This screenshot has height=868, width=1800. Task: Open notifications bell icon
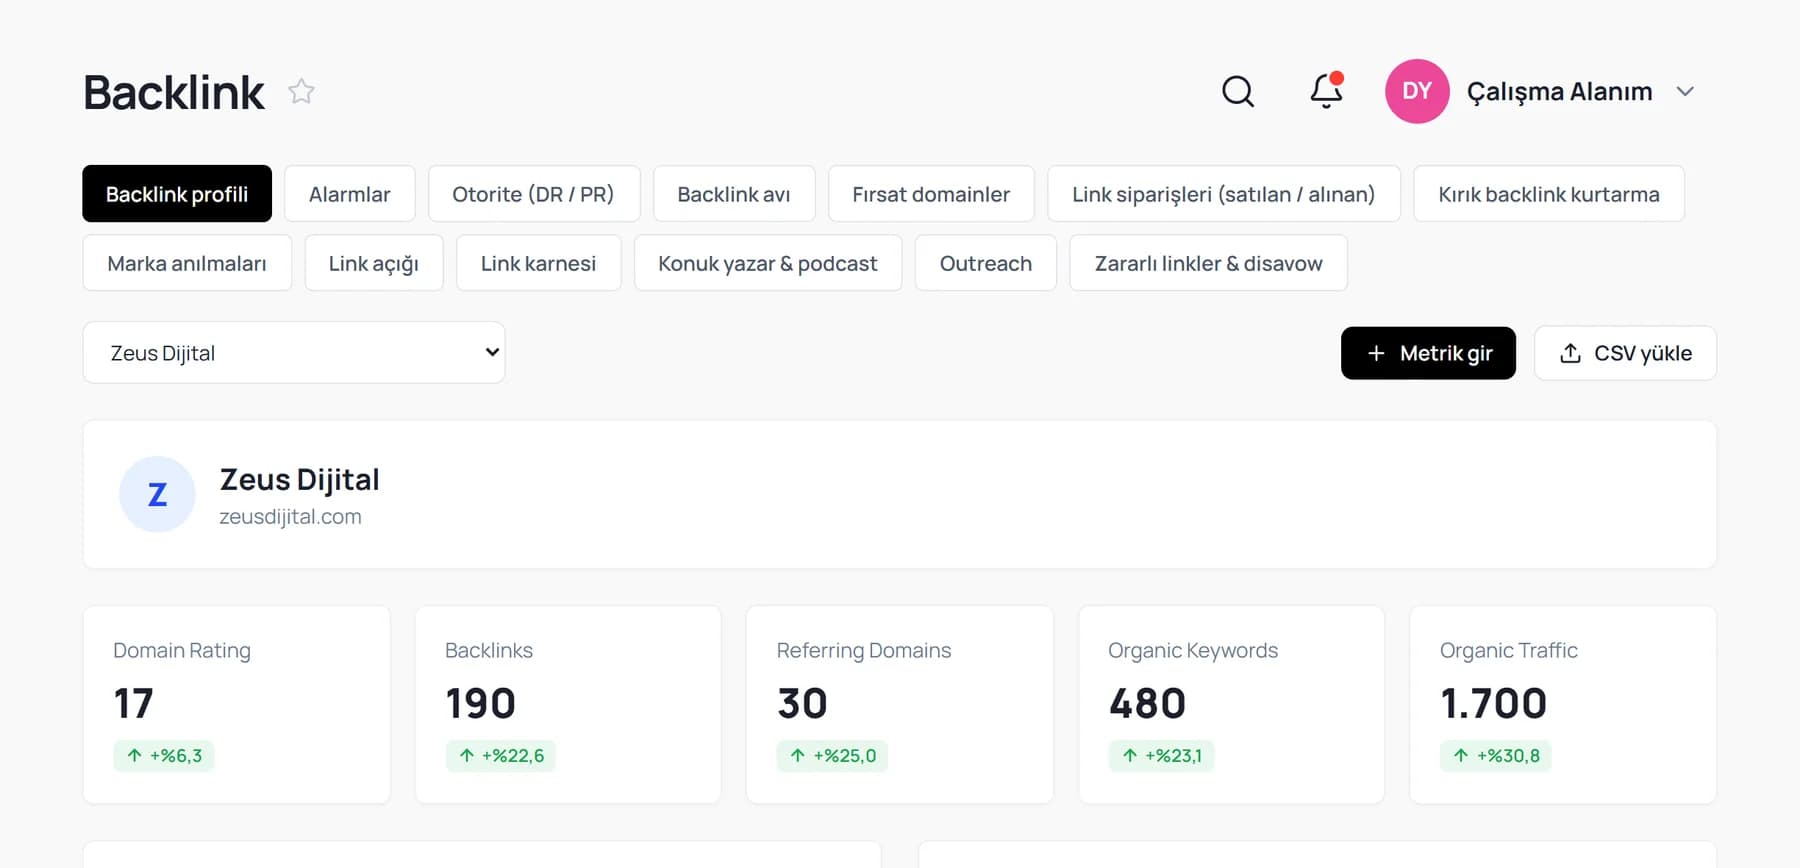(1327, 90)
